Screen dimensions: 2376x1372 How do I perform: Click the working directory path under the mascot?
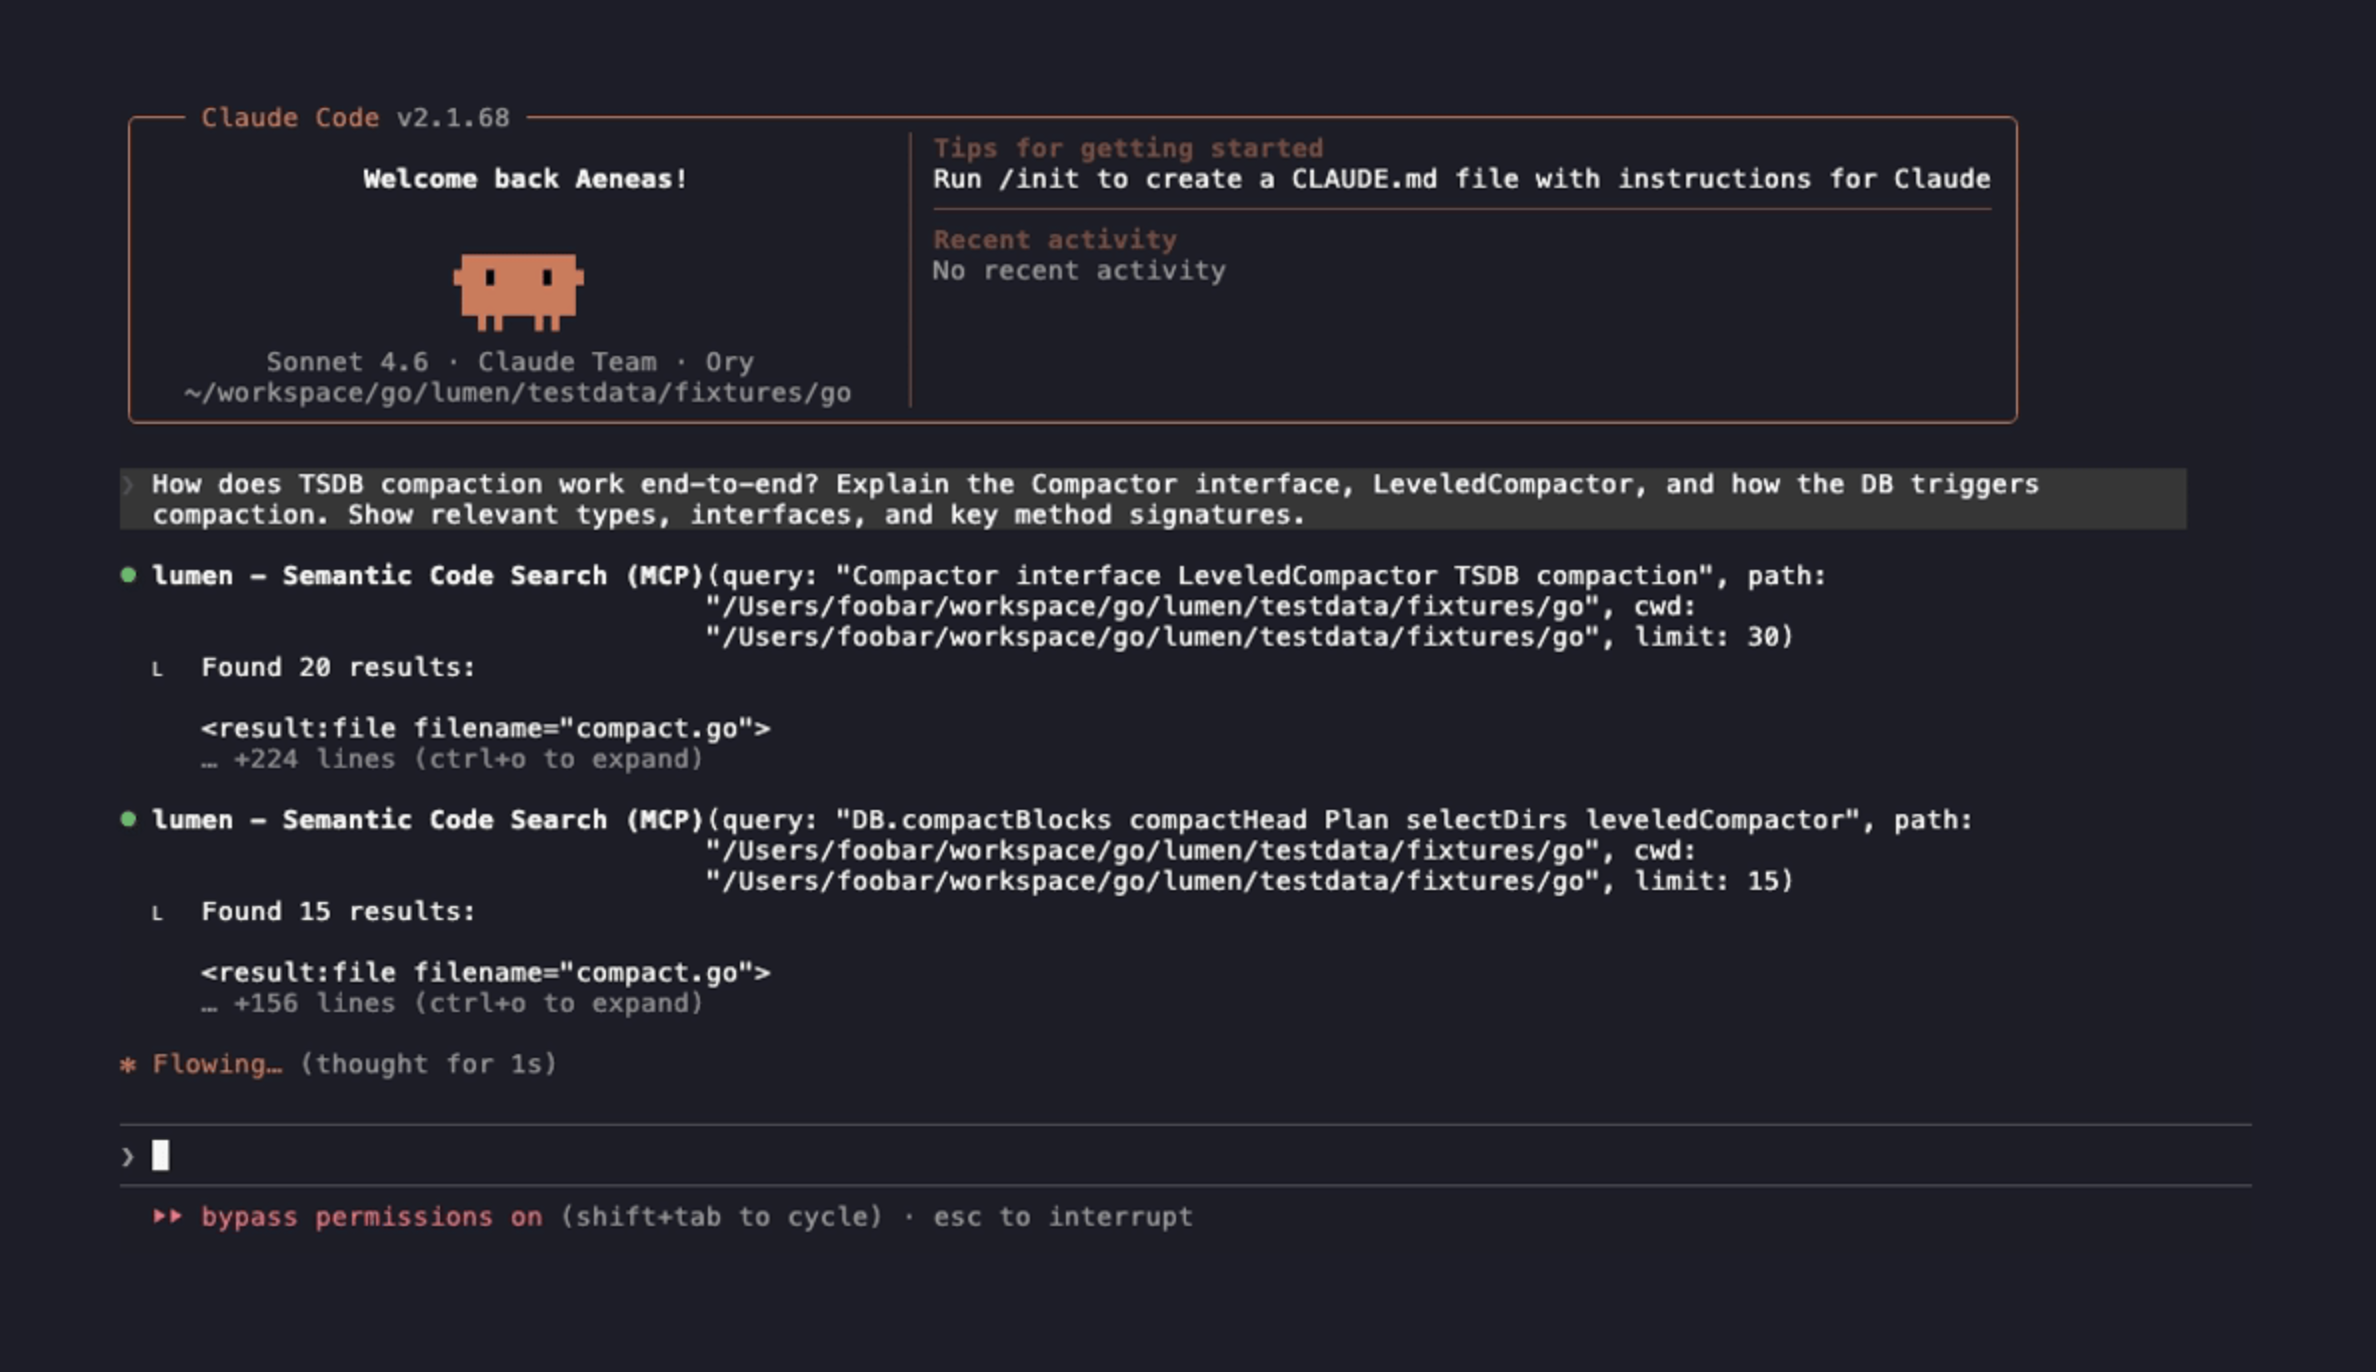click(x=518, y=393)
